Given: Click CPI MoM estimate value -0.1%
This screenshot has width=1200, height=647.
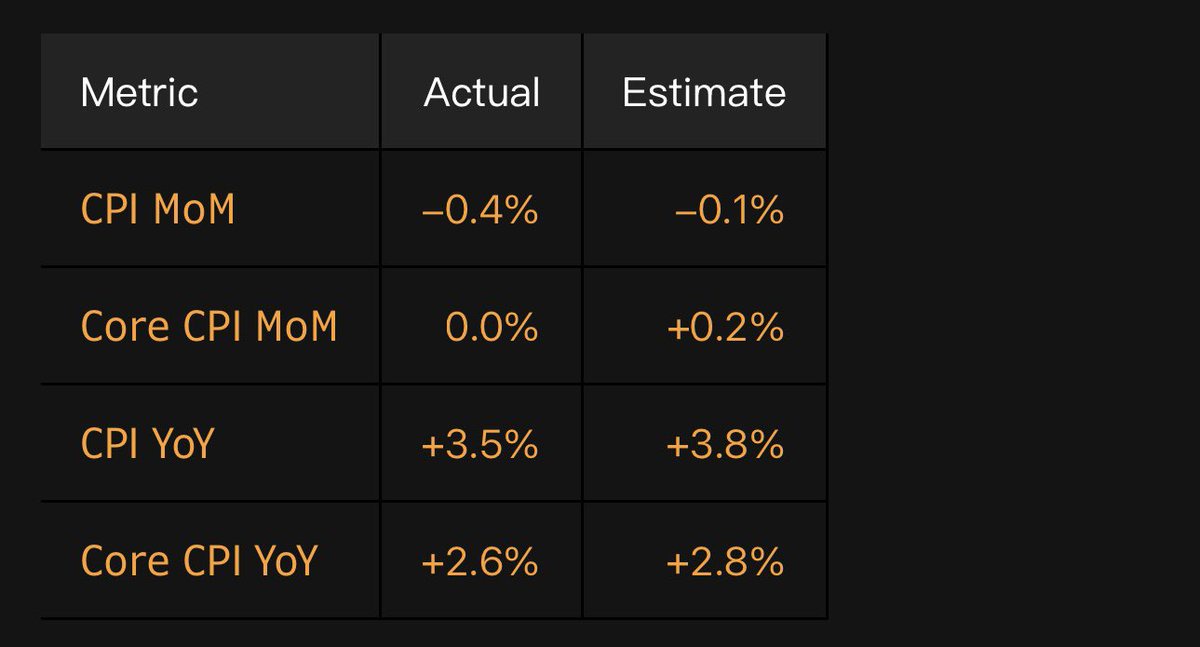Looking at the screenshot, I should (729, 210).
